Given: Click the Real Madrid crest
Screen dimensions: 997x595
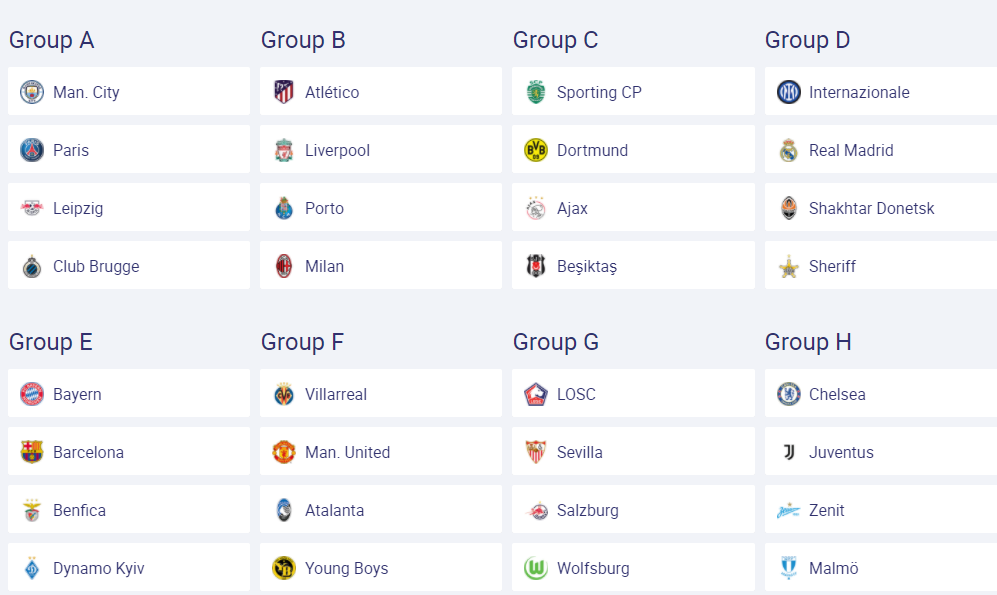Looking at the screenshot, I should 788,151.
